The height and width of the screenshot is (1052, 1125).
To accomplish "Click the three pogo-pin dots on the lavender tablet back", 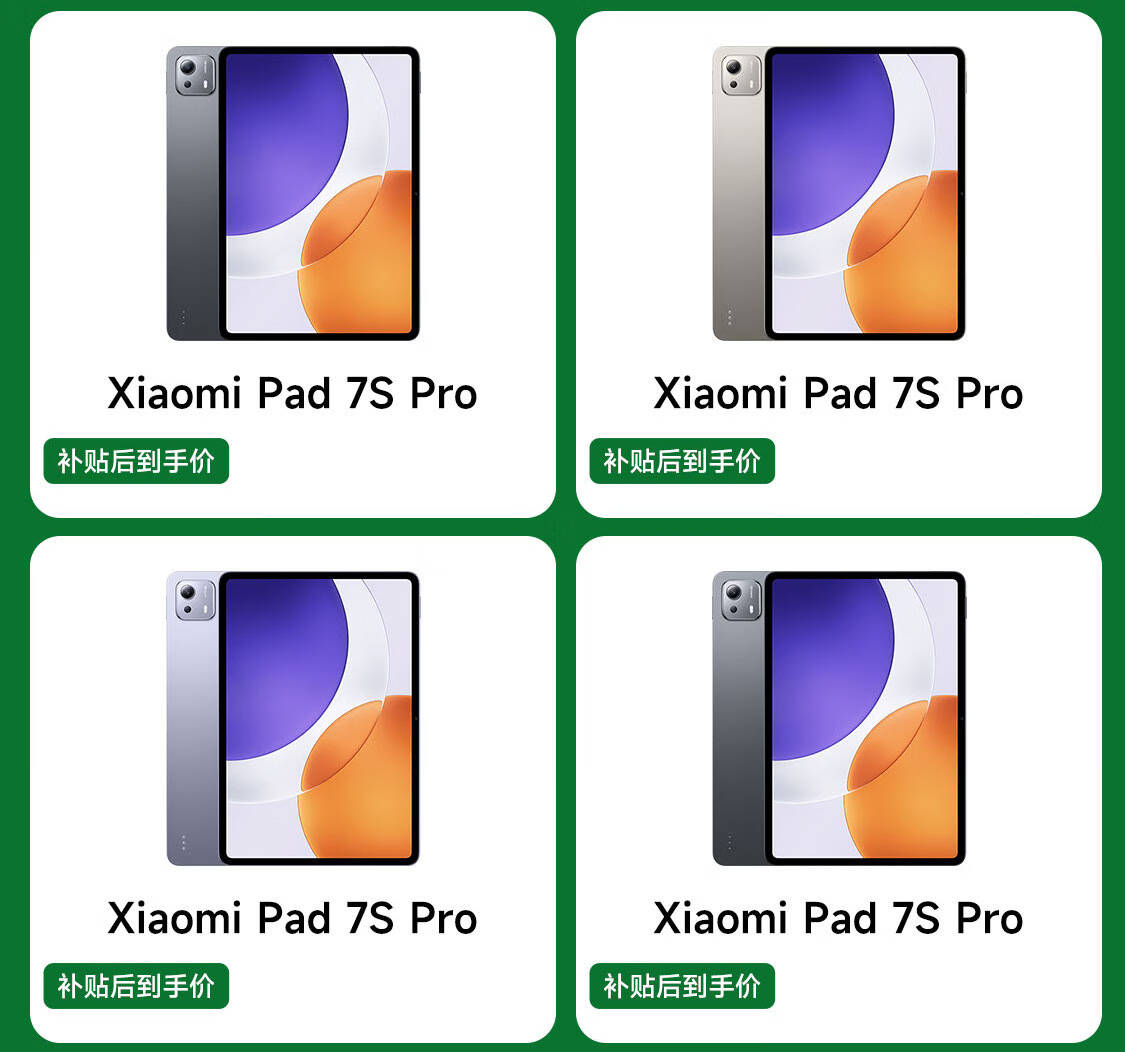I will tap(184, 842).
